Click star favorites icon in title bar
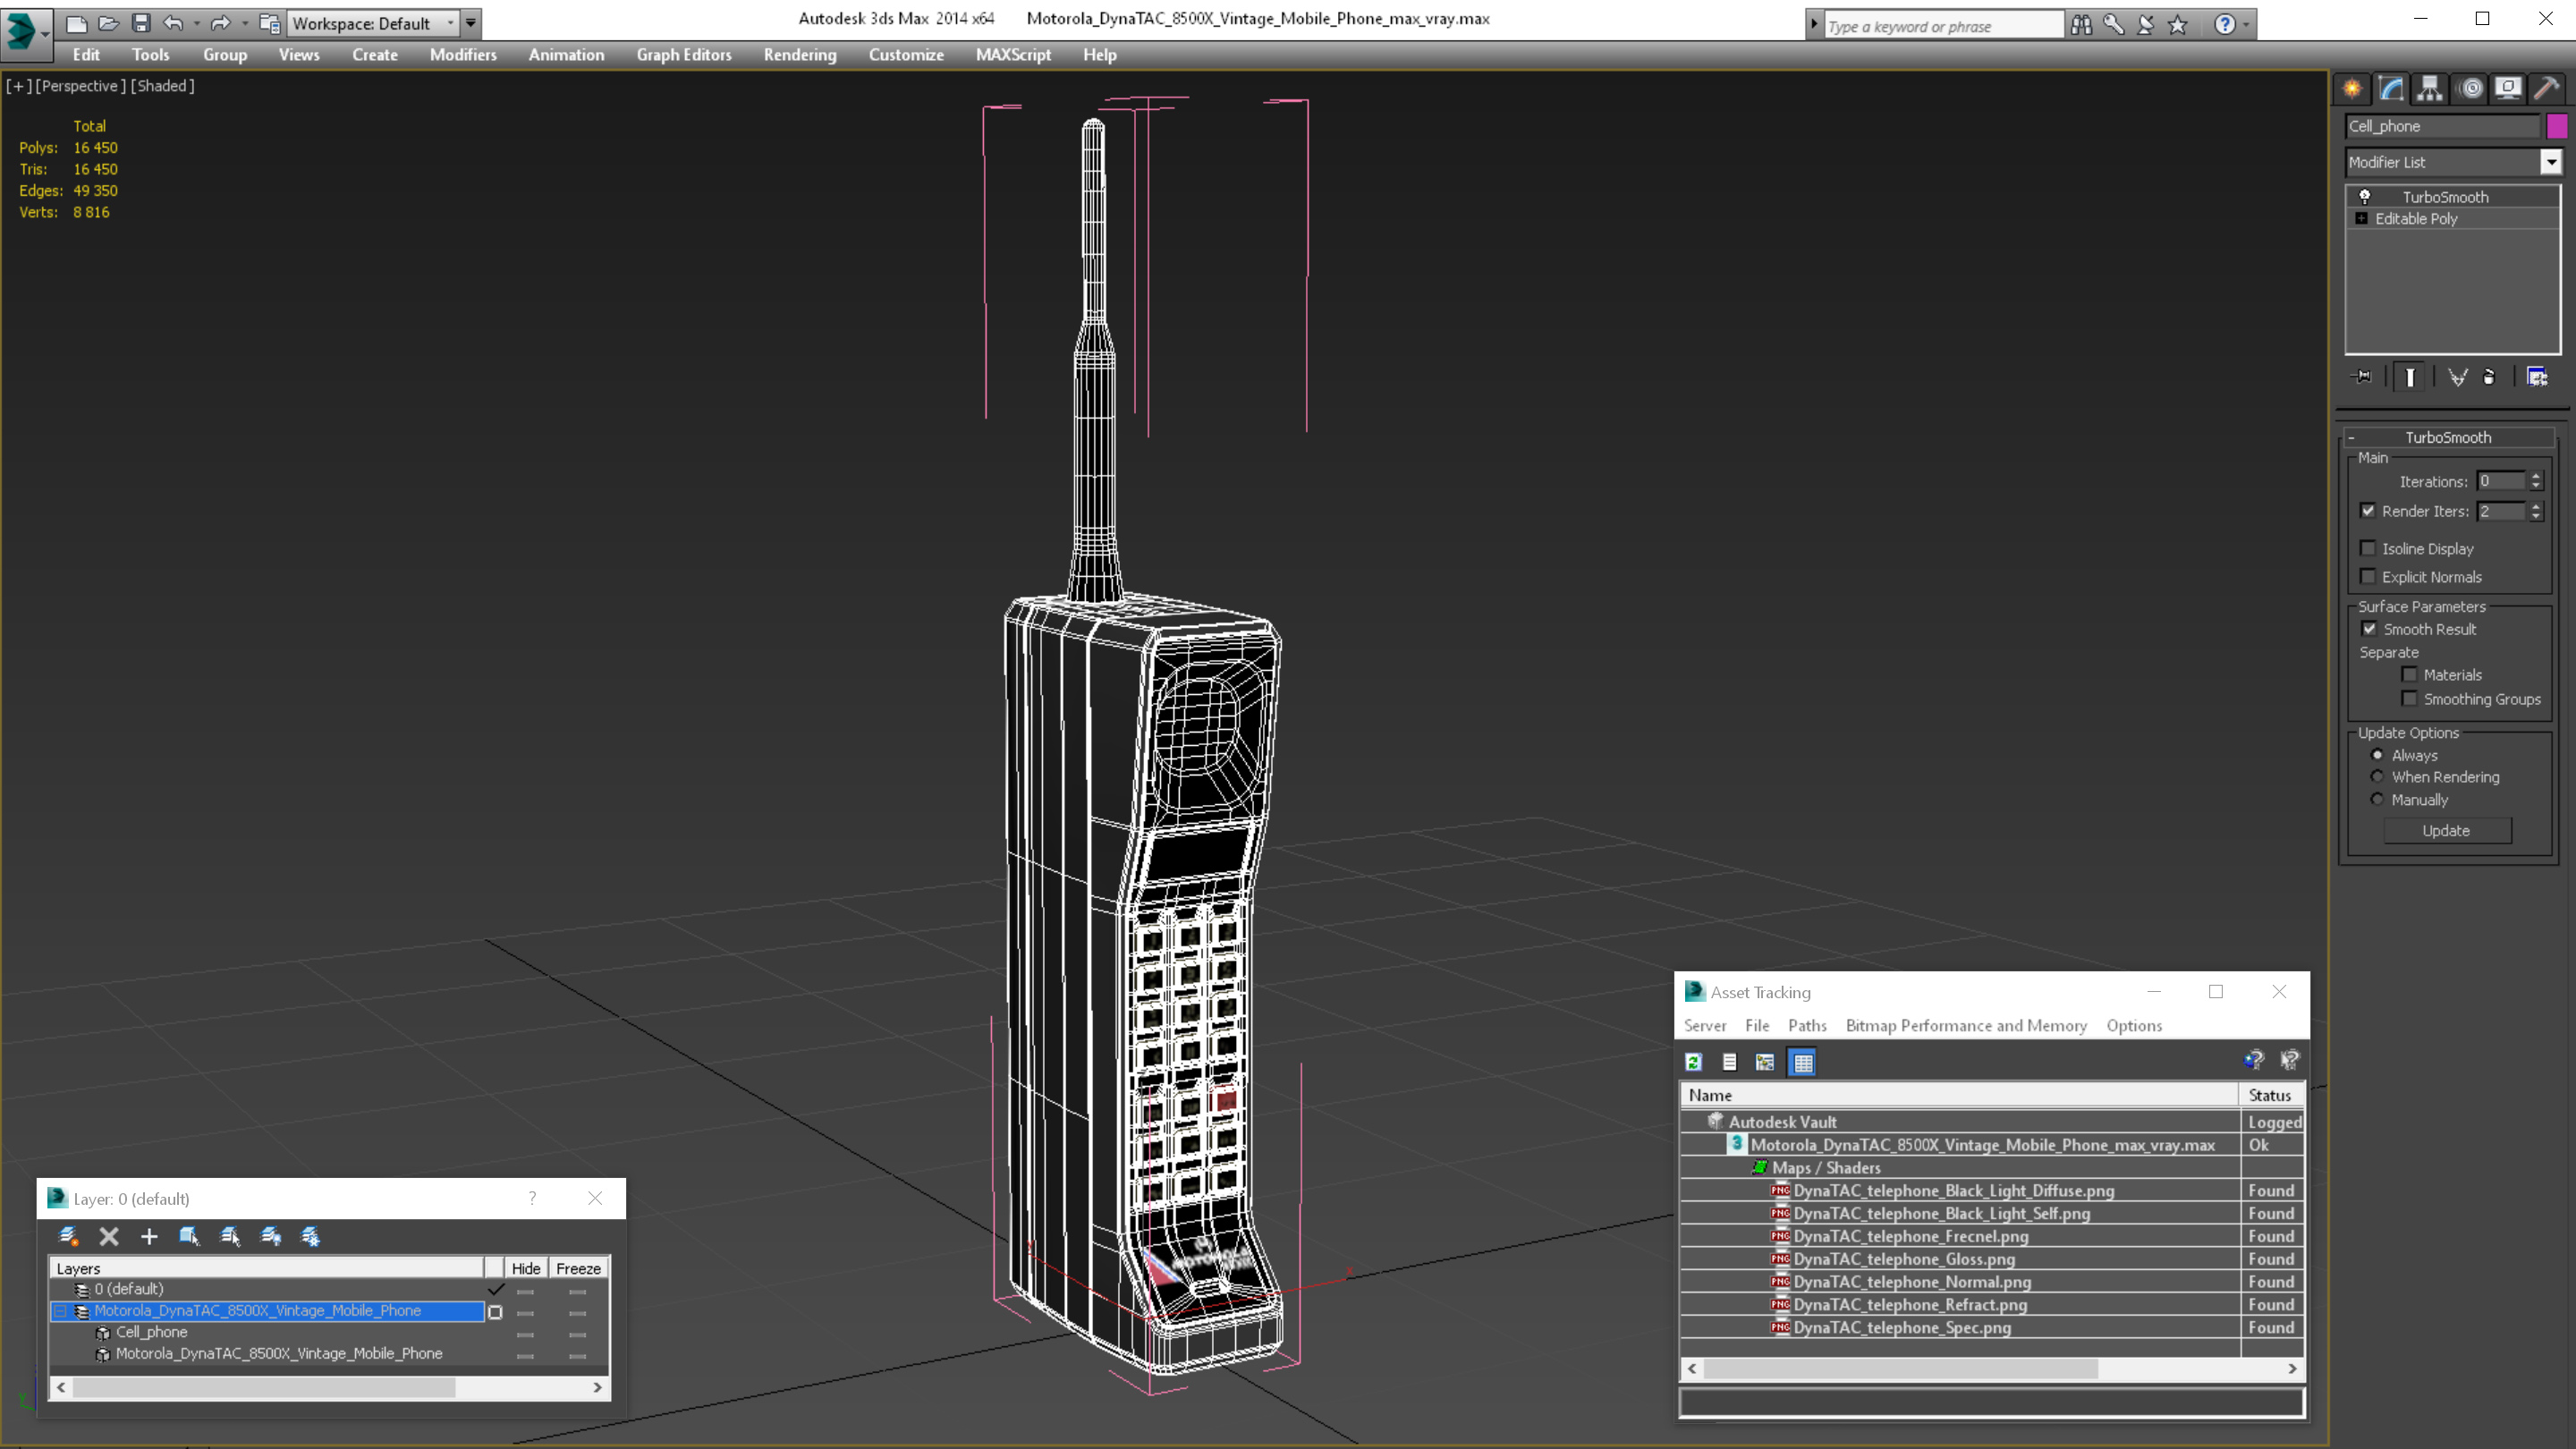Viewport: 2576px width, 1449px height. pos(2178,24)
